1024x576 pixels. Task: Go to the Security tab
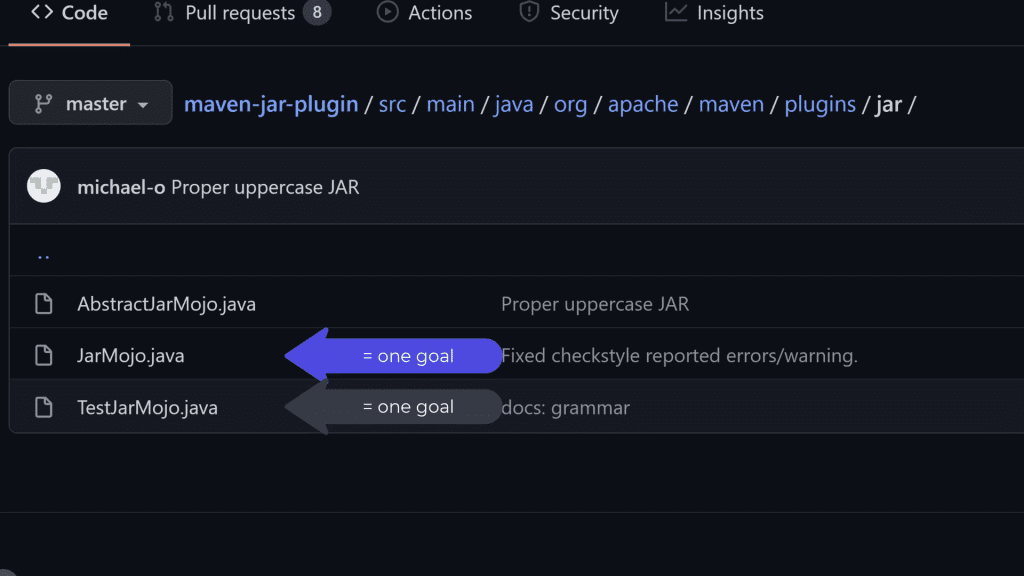[569, 14]
